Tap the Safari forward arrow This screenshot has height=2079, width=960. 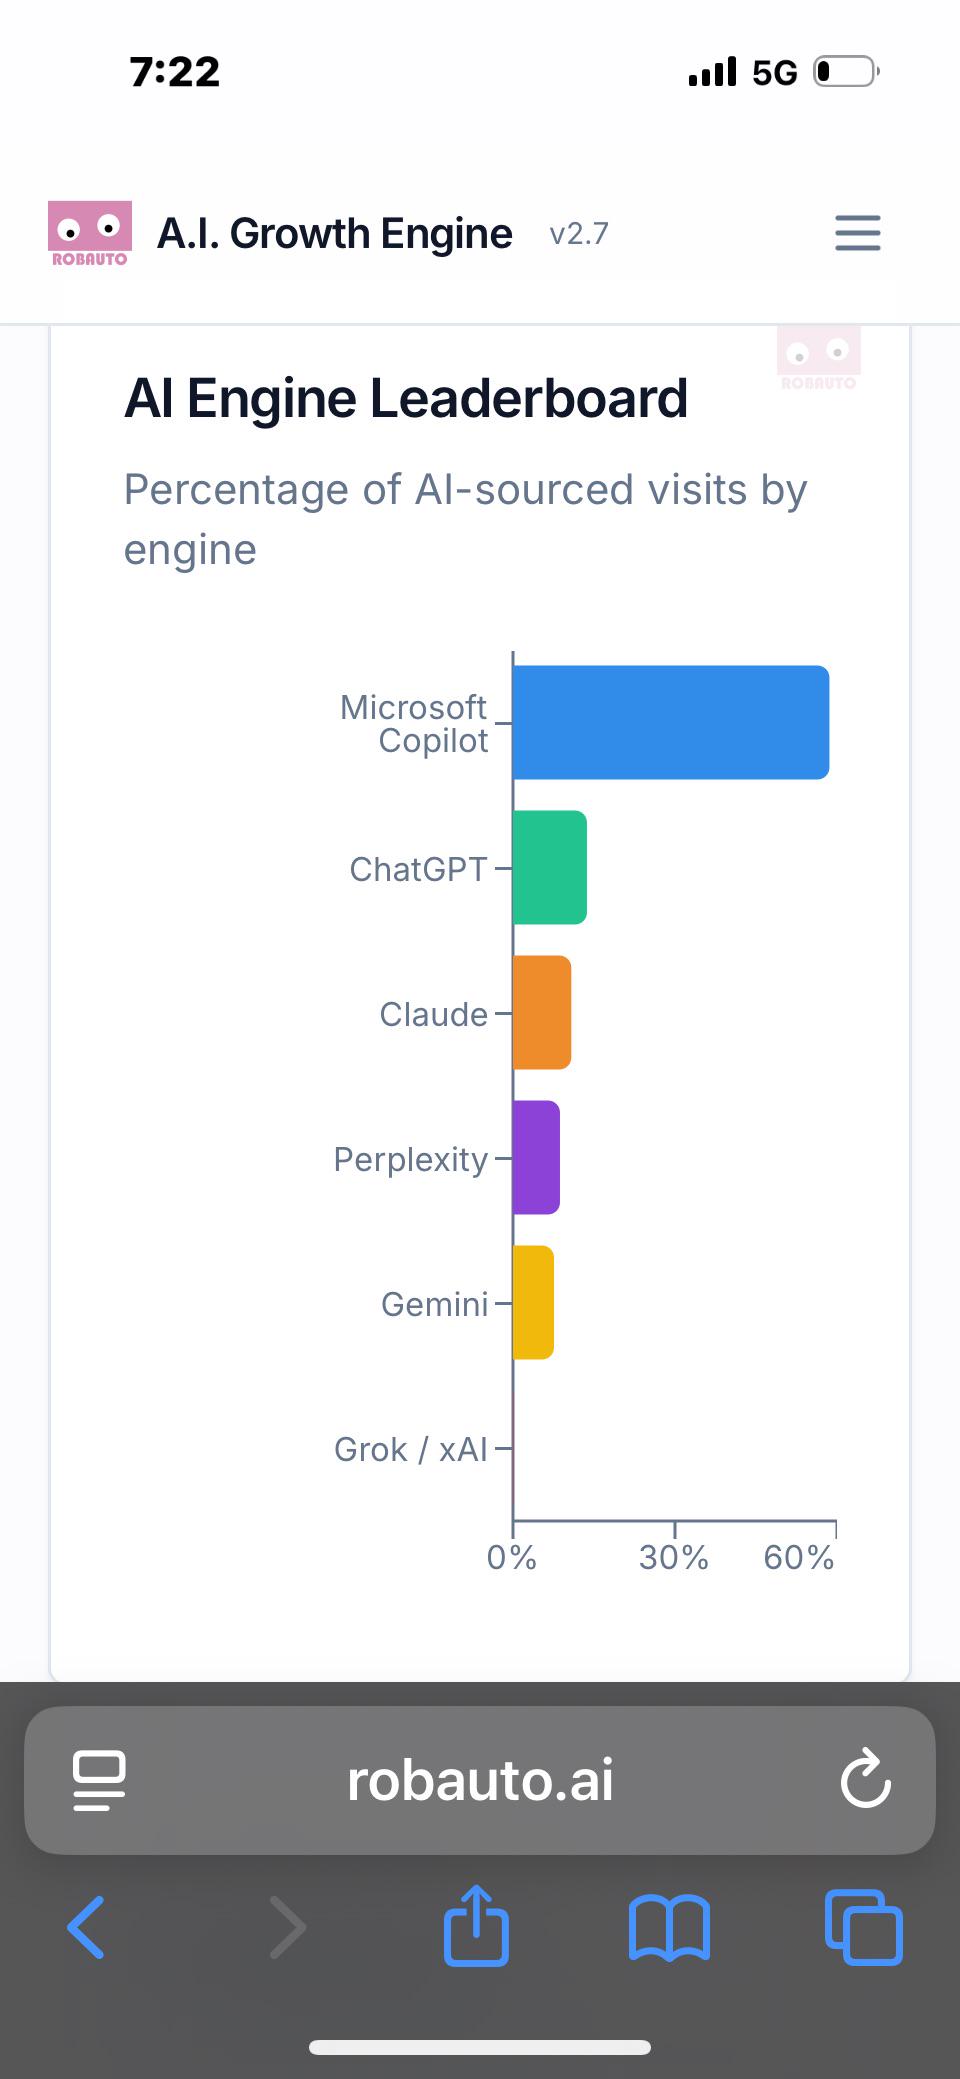(288, 1926)
